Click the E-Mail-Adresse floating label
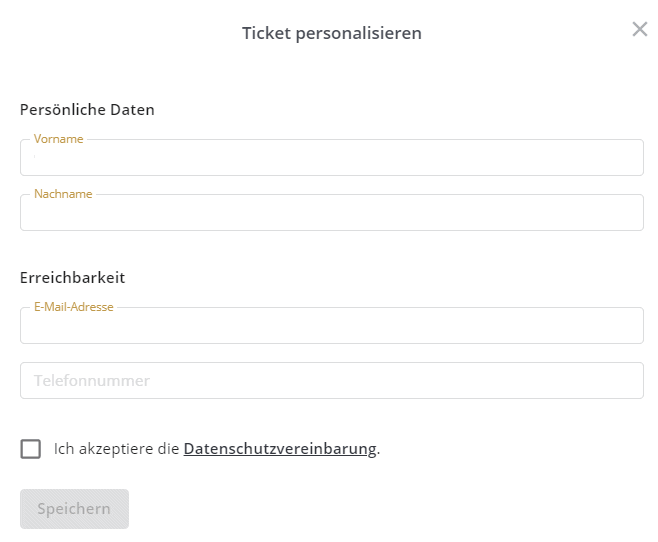658x542 pixels. 74,307
